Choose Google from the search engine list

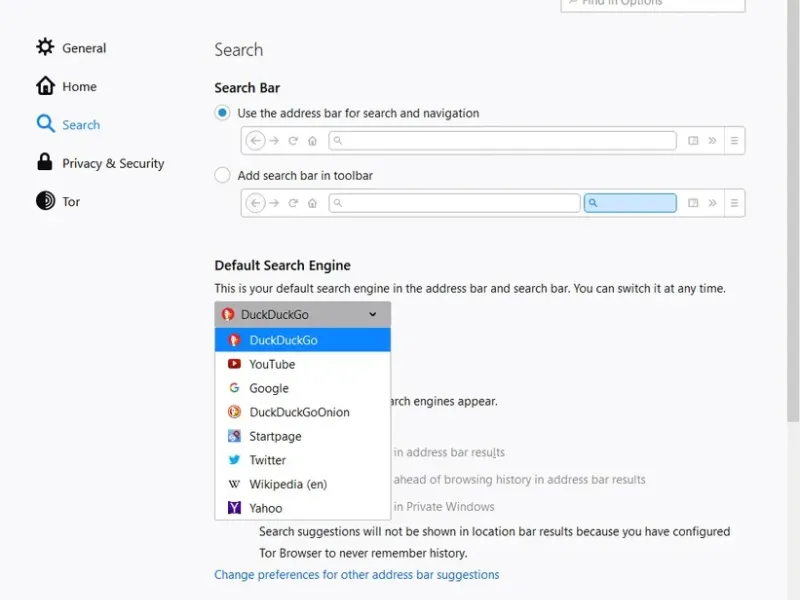[x=269, y=388]
